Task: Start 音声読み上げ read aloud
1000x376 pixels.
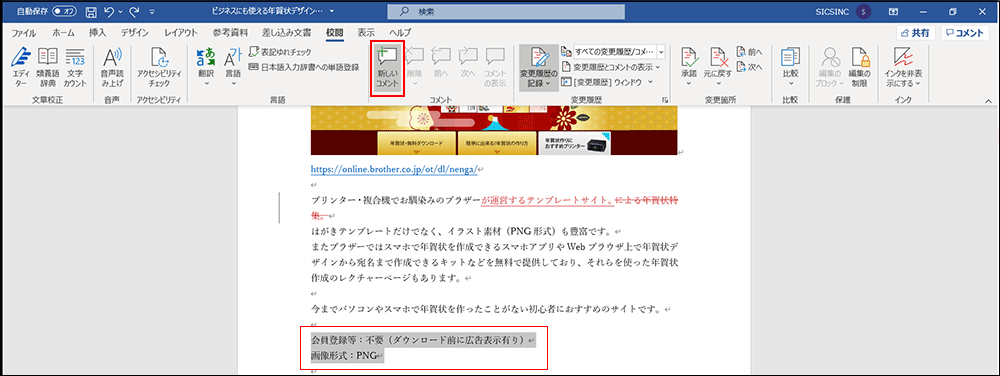Action: tap(112, 68)
